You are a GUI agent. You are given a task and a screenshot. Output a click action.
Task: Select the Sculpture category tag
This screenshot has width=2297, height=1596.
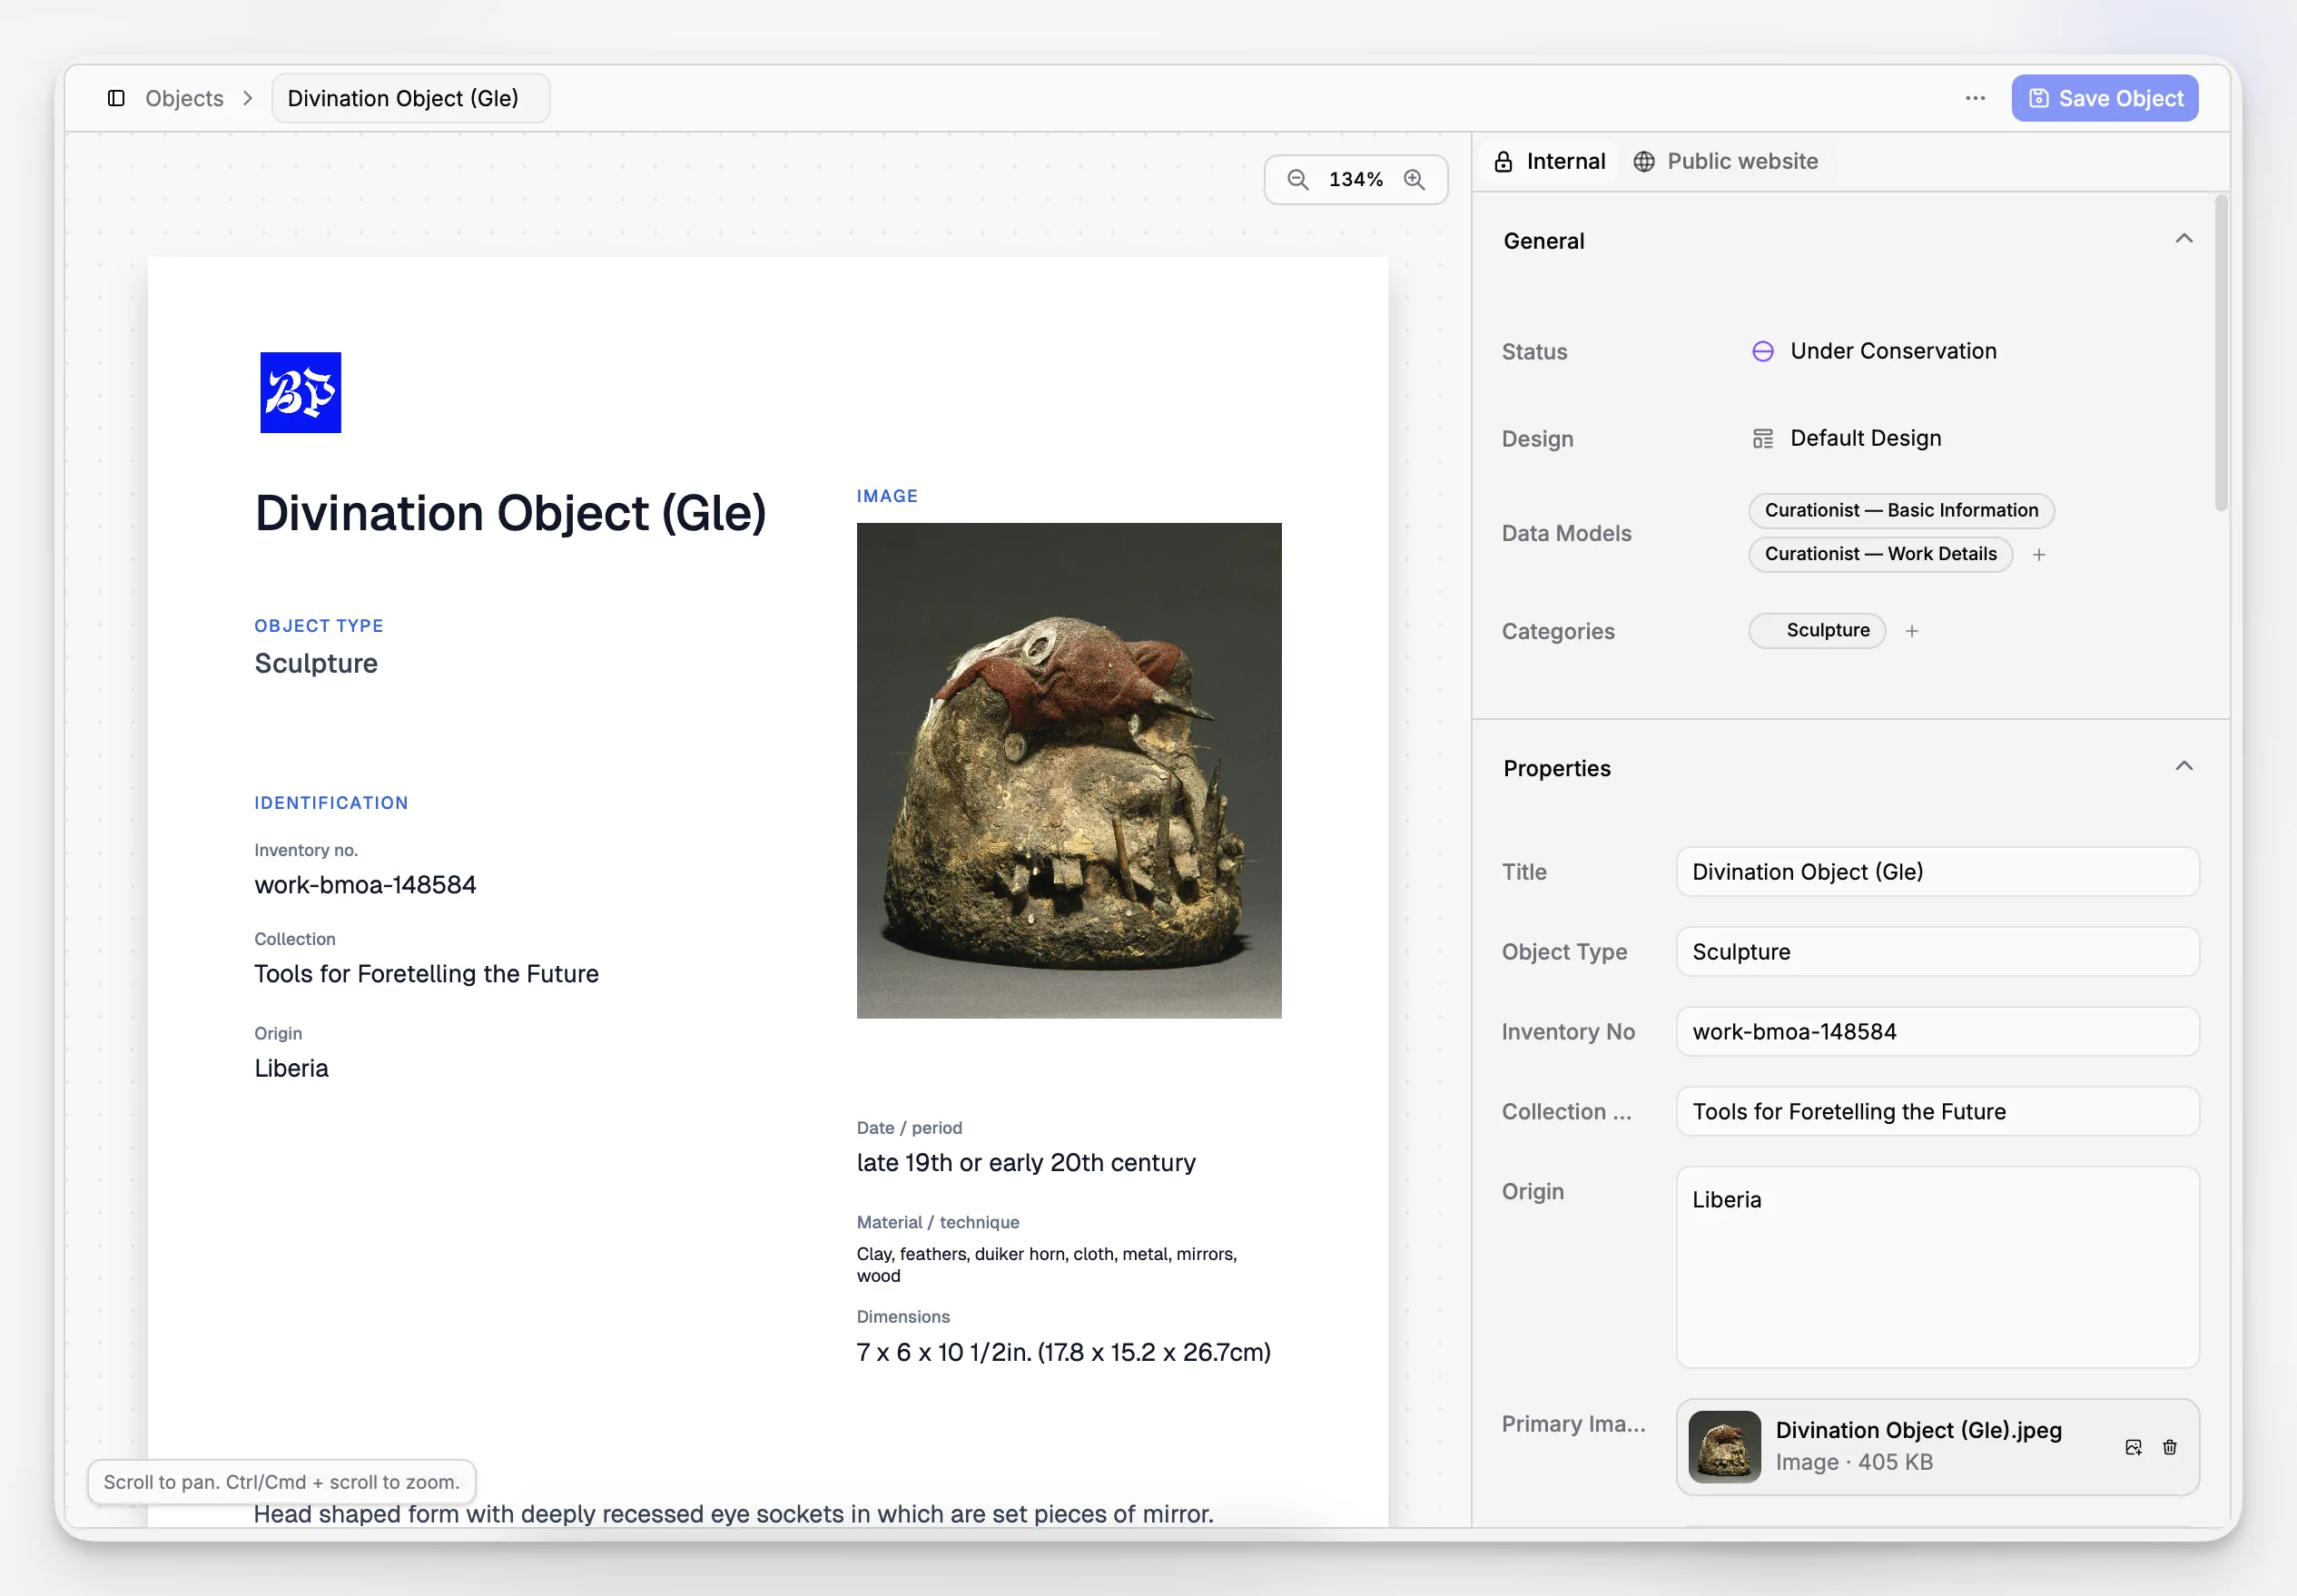(1817, 631)
